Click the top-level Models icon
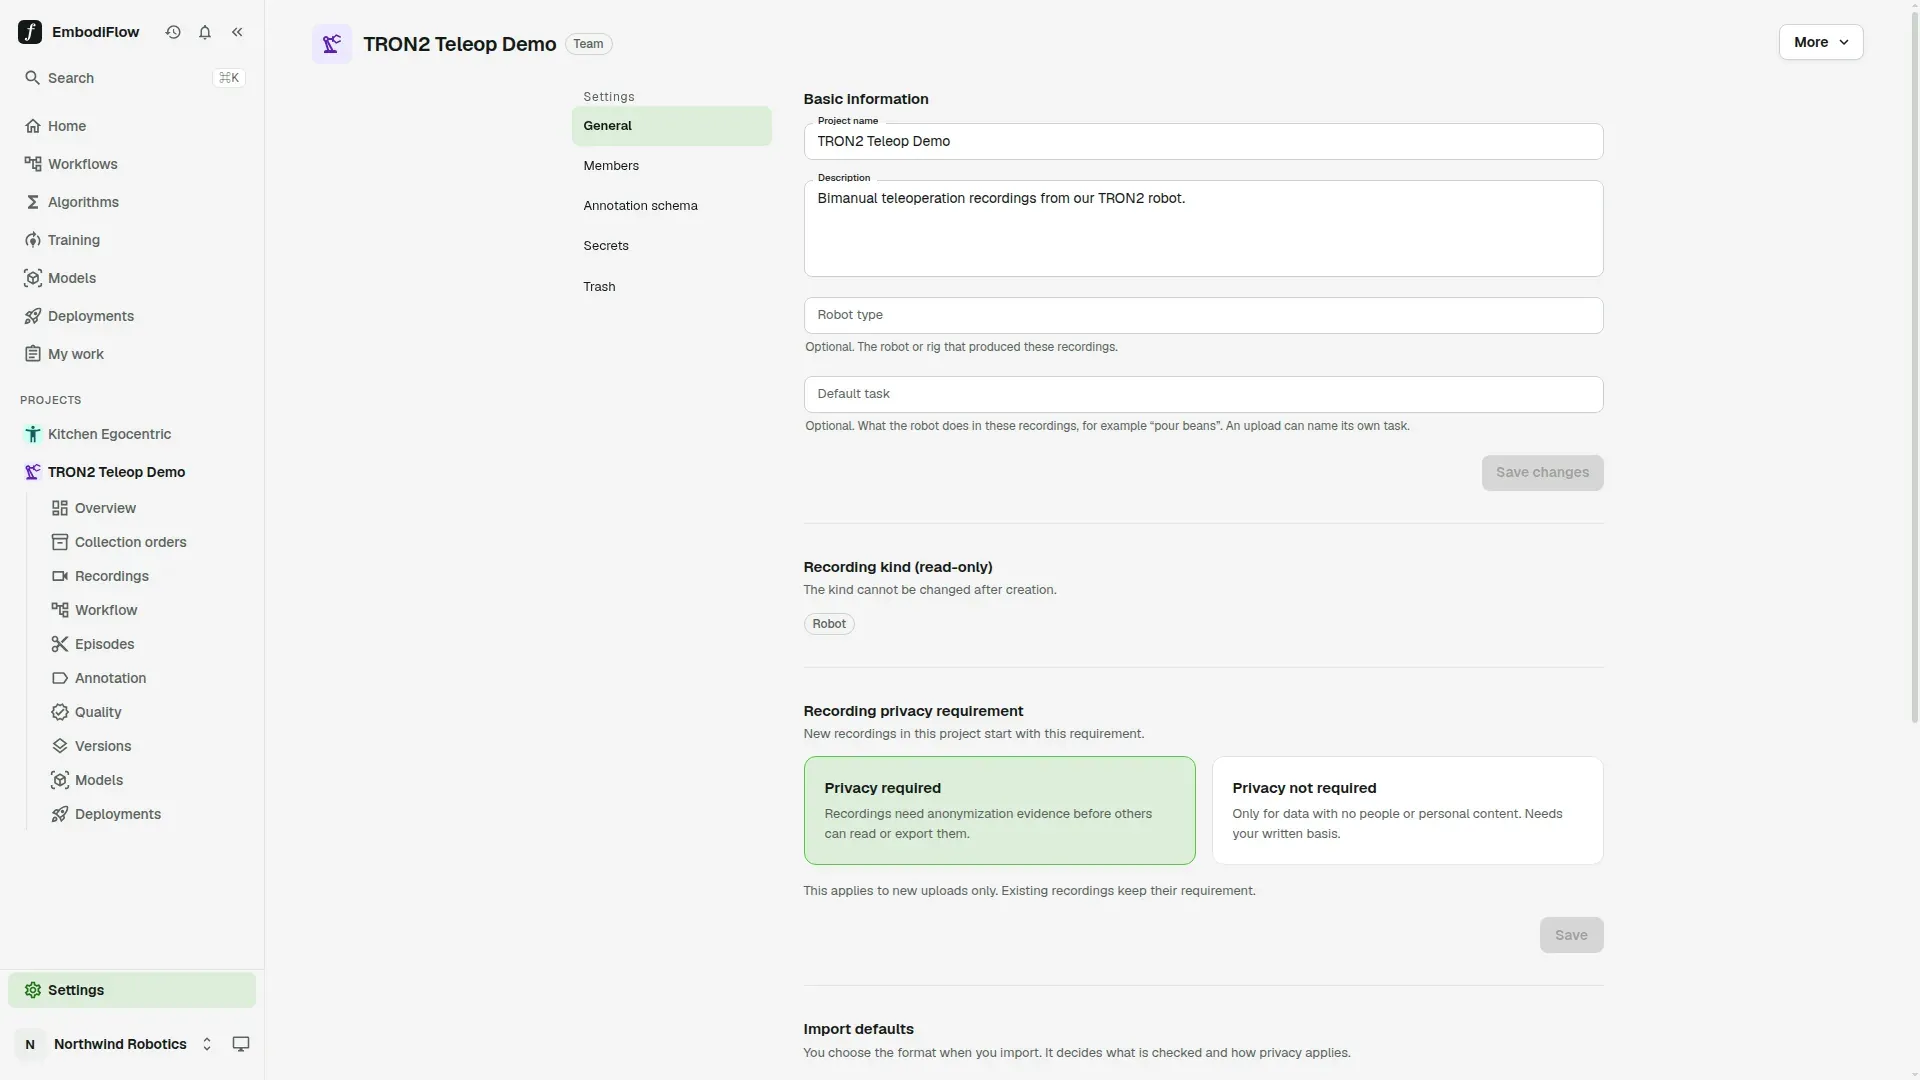Viewport: 1920px width, 1080px height. coord(33,278)
